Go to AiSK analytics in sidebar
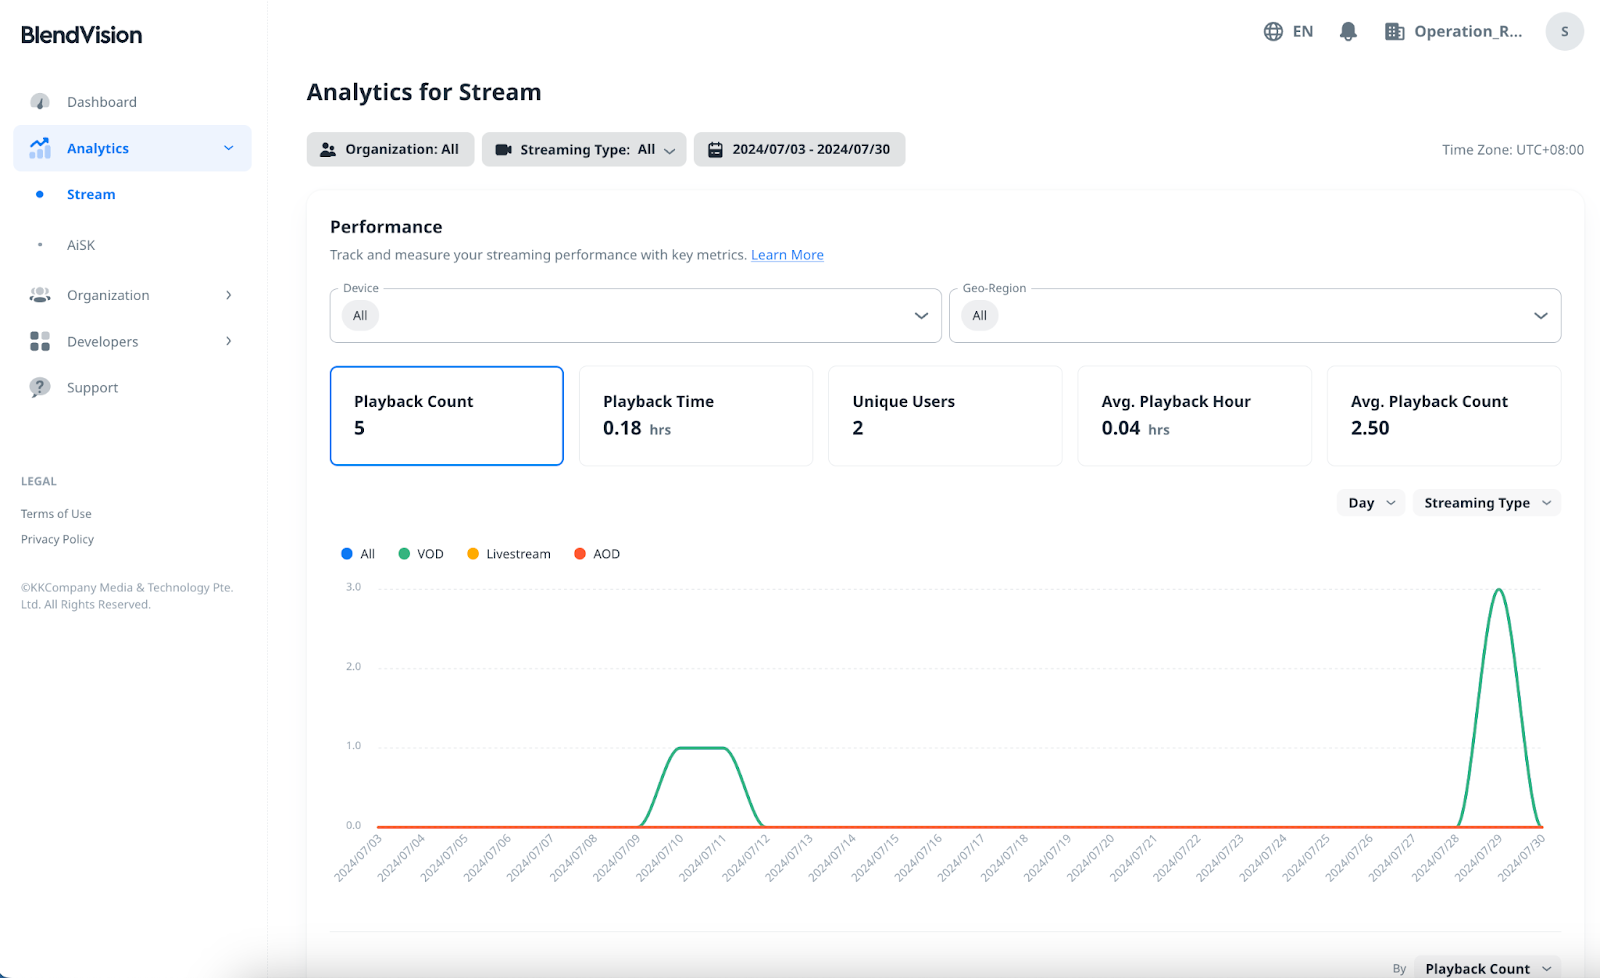The height and width of the screenshot is (978, 1600). click(81, 245)
